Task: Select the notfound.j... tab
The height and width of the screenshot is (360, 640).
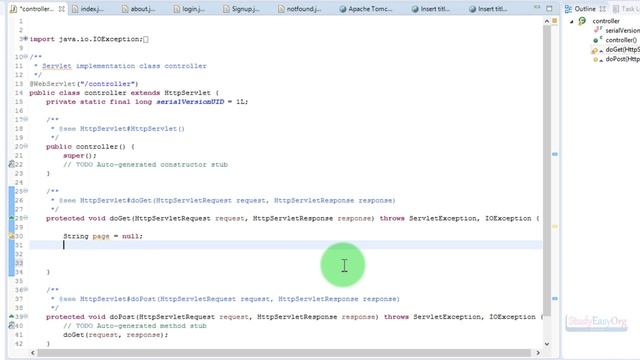Action: (x=299, y=9)
